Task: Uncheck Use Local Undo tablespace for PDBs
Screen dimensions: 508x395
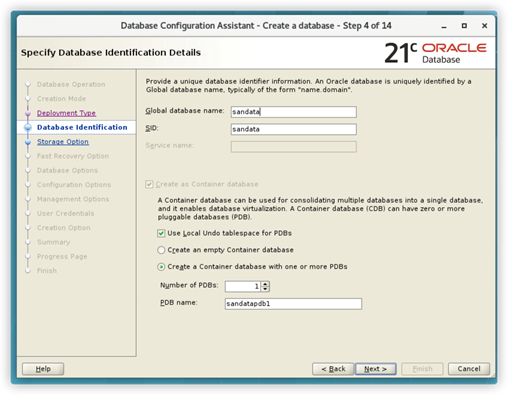Action: pyautogui.click(x=161, y=233)
